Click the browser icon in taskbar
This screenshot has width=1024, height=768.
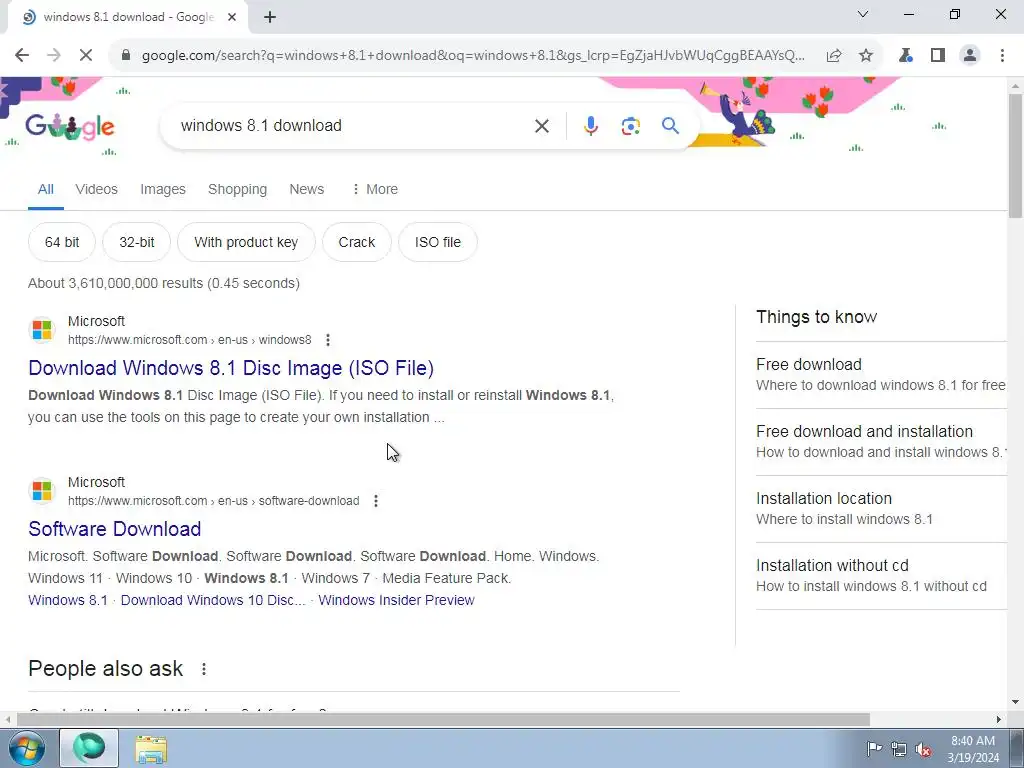point(89,748)
